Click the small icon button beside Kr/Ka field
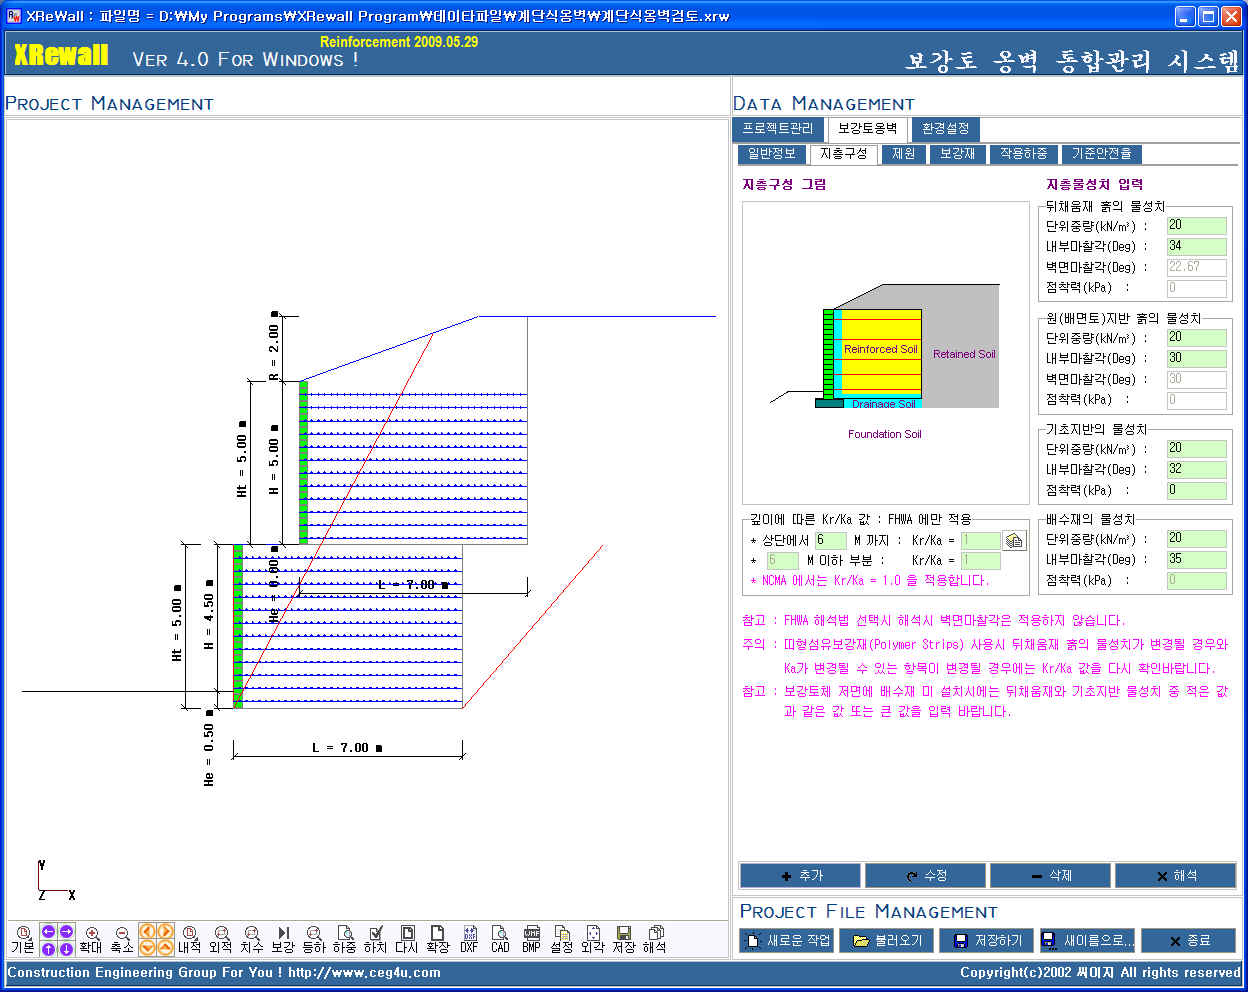Image resolution: width=1248 pixels, height=992 pixels. [1014, 540]
